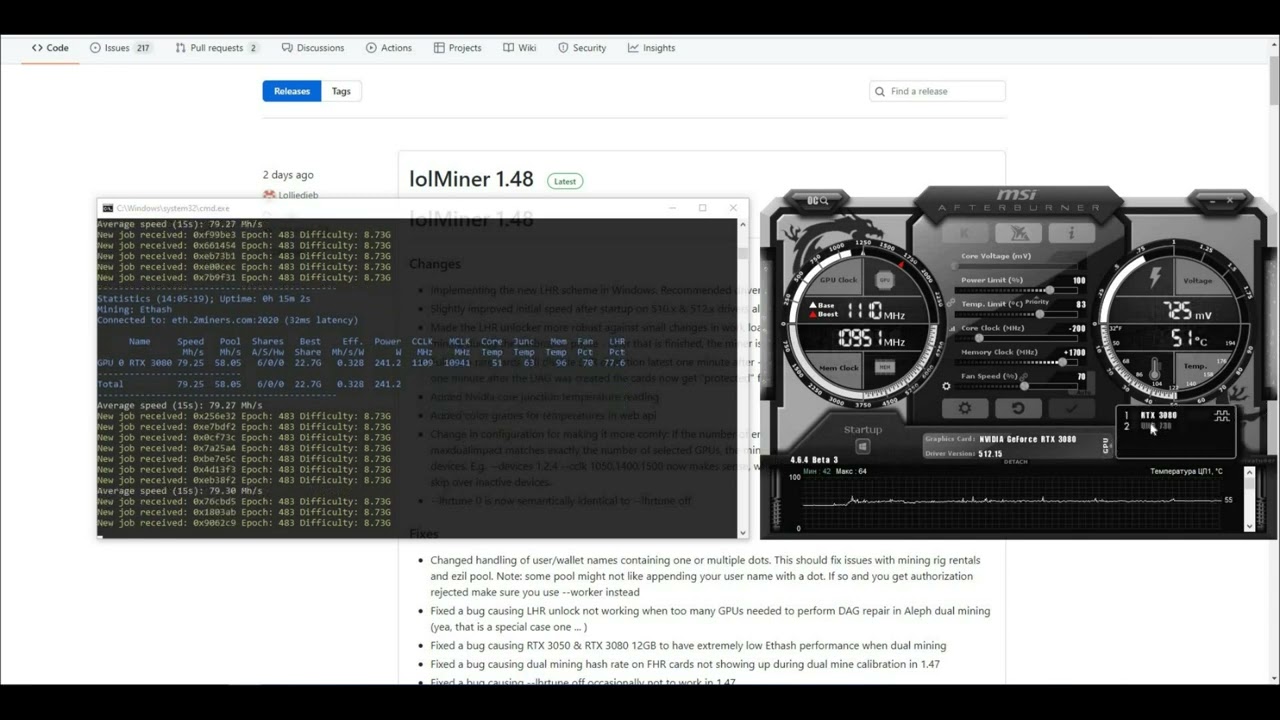Screen dimensions: 1280x720
Task: Click the GPU chip icon in the gauge
Action: tap(885, 280)
